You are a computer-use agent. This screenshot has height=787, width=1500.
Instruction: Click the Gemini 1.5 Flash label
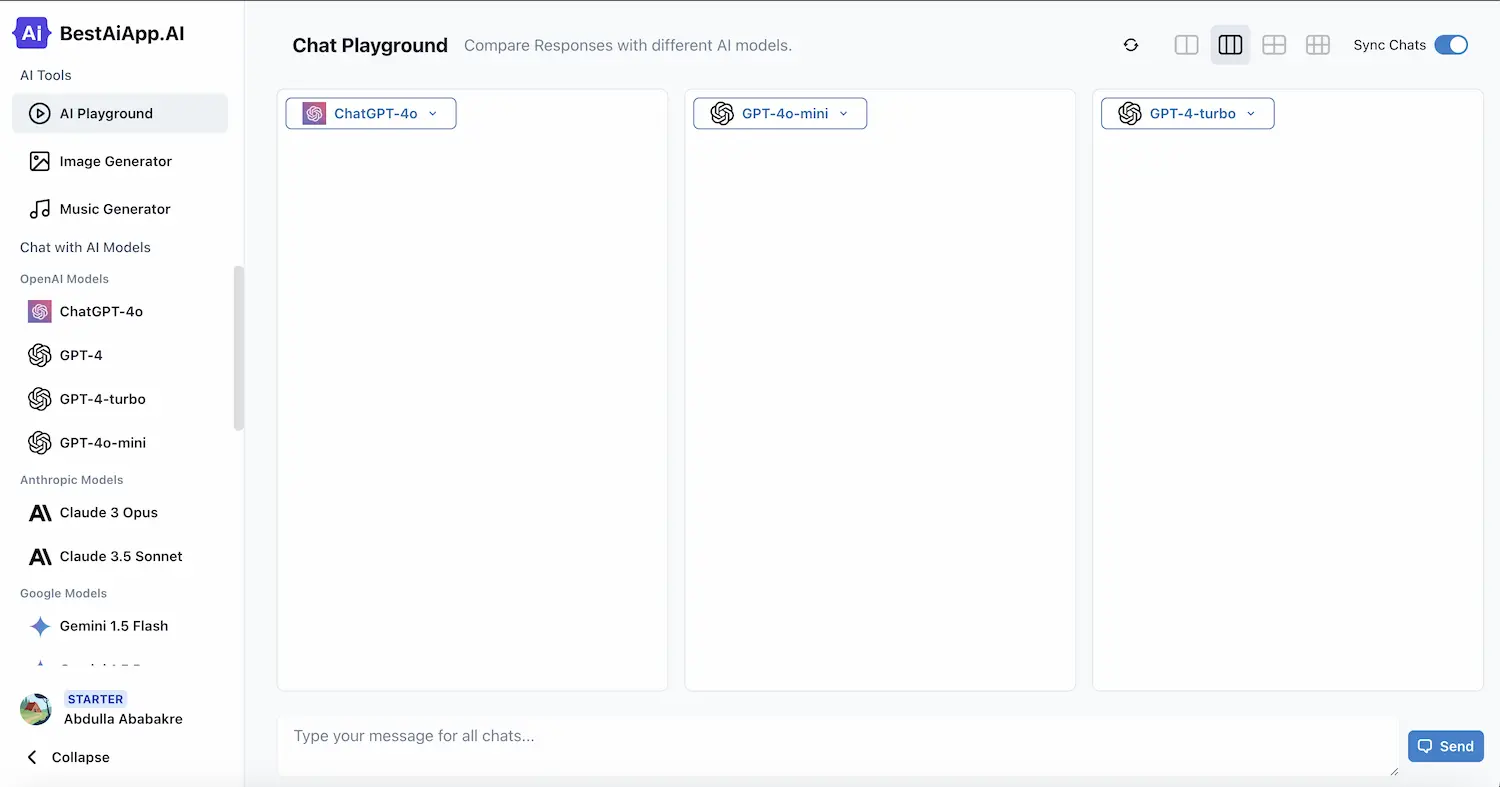tap(114, 626)
